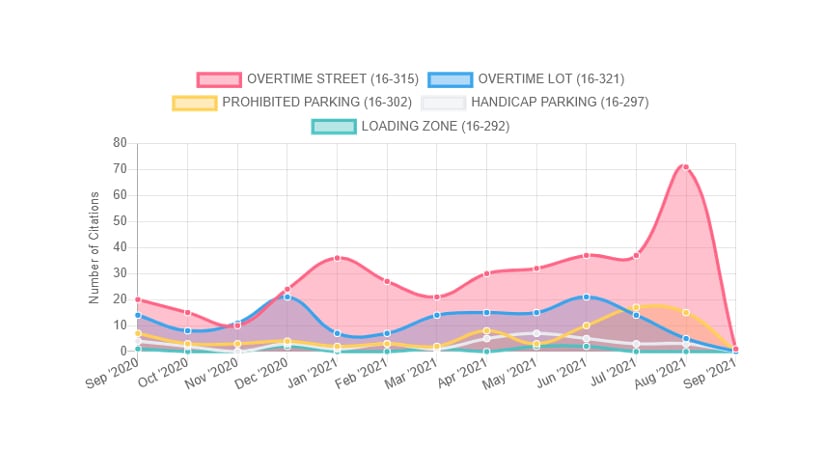The image size is (824, 462).
Task: Click the teal LOADING ZONE legend swatch
Action: pos(333,127)
